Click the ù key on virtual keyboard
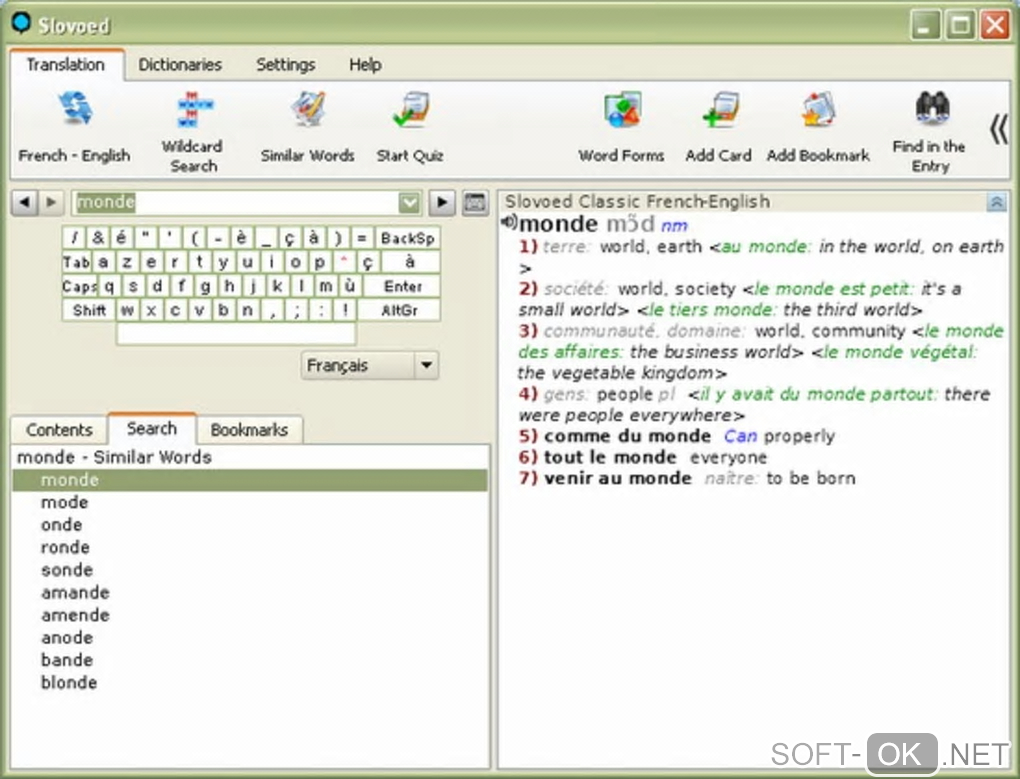 350,286
